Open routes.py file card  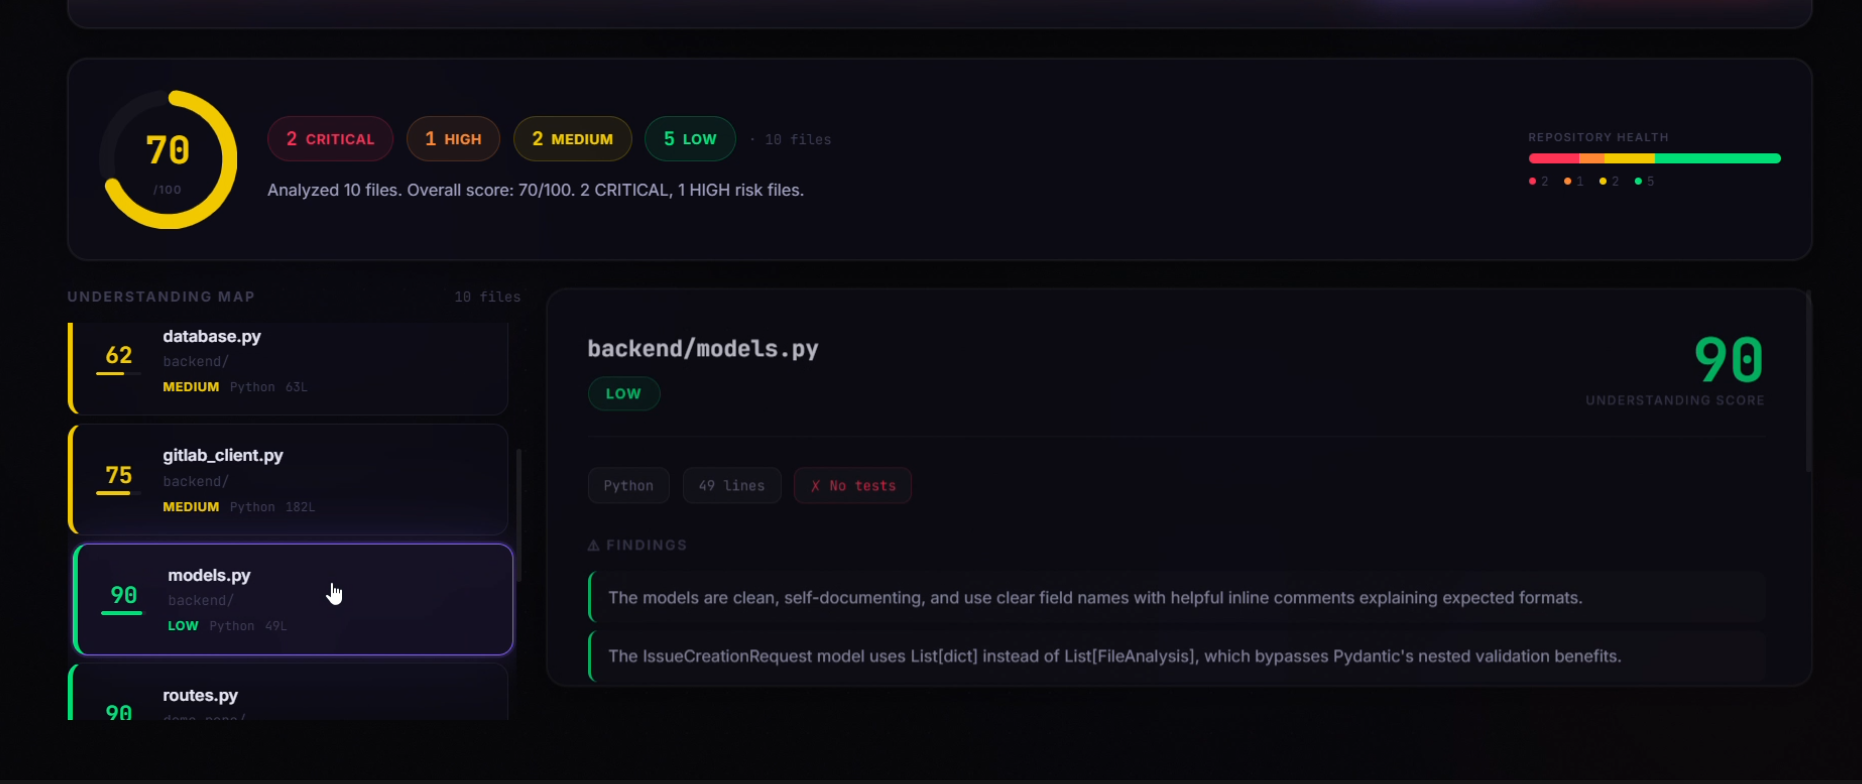pyautogui.click(x=288, y=692)
